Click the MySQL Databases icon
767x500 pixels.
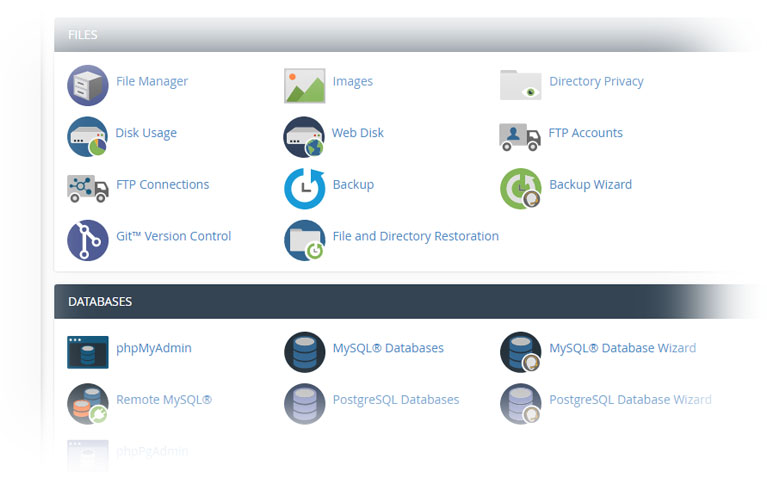(x=304, y=351)
